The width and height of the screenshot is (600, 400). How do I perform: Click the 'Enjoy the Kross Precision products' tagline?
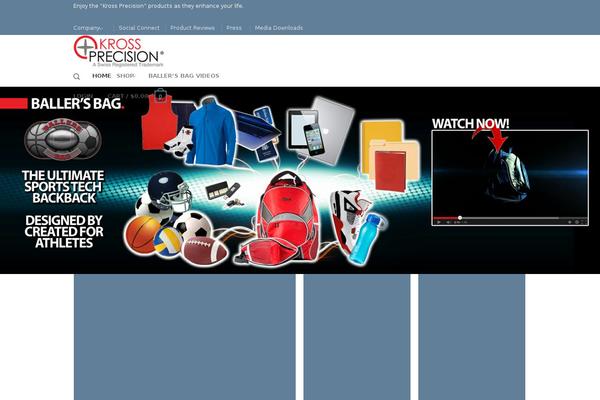[x=158, y=6]
